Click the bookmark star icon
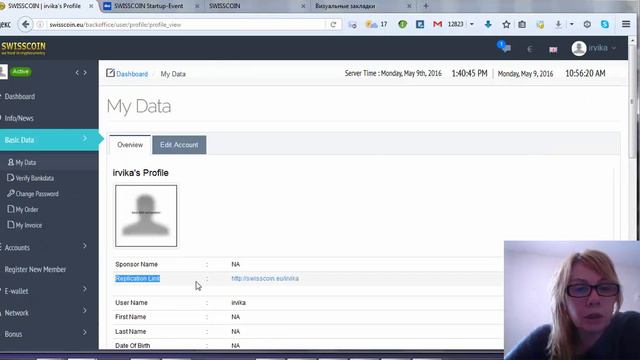This screenshot has width=640, height=360. [x=506, y=24]
